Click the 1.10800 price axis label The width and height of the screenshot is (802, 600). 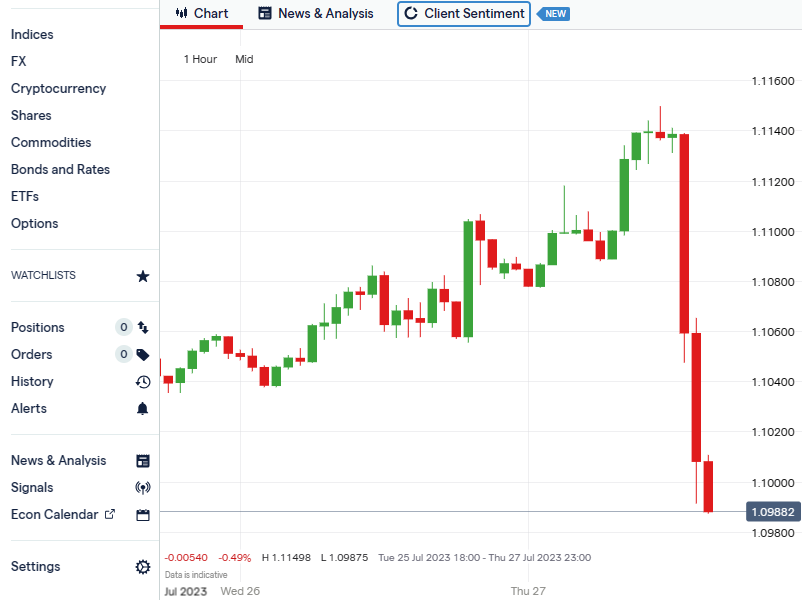coord(773,282)
